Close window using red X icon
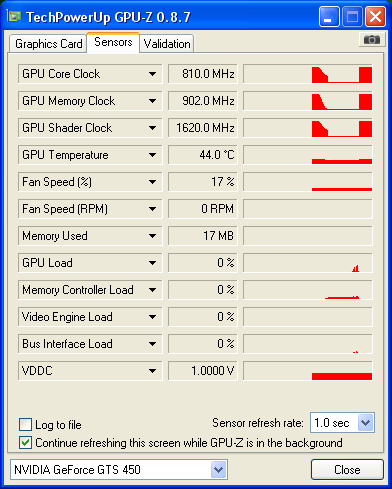 (x=375, y=17)
